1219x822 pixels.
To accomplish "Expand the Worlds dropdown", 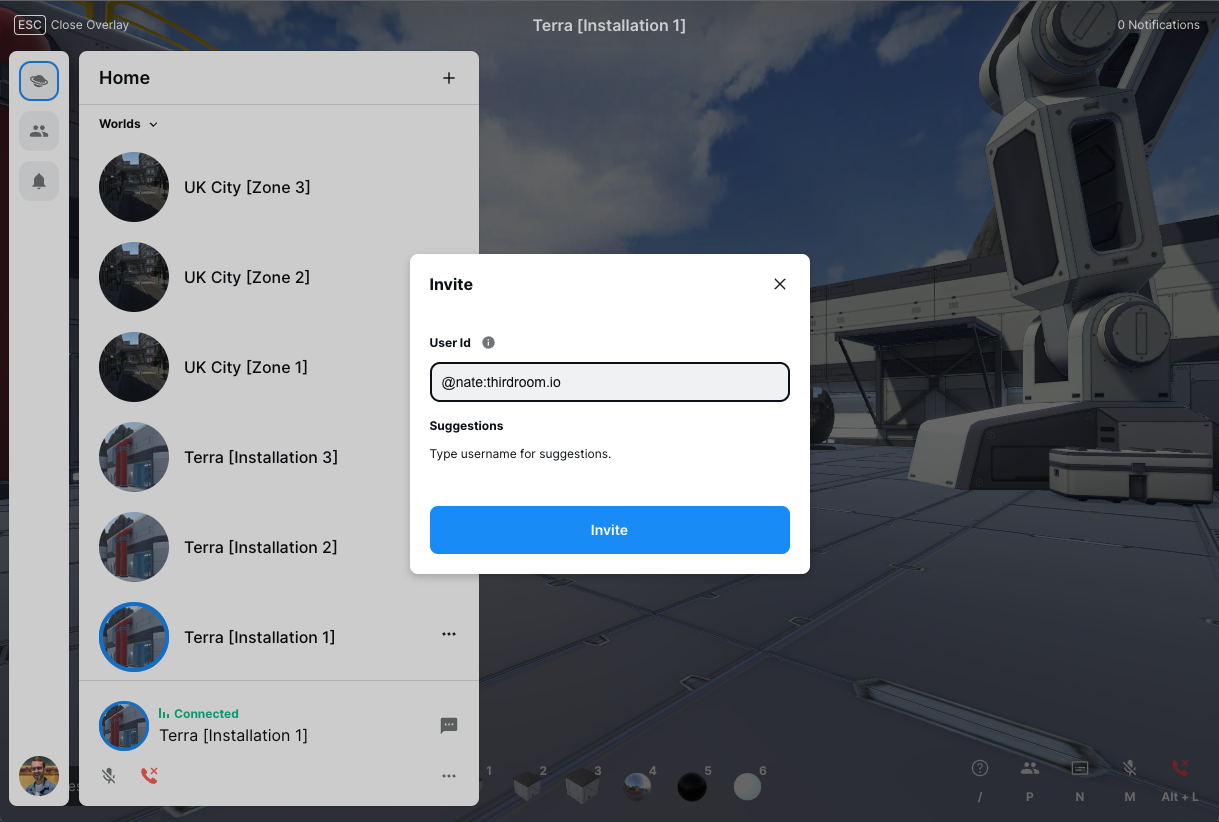I will point(128,124).
